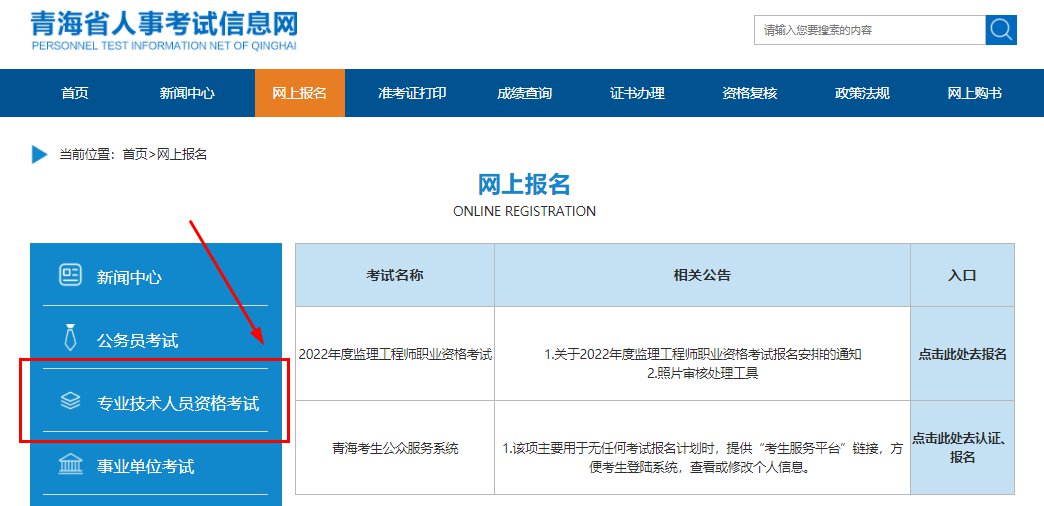Click the 考试名称 column header

(395, 275)
